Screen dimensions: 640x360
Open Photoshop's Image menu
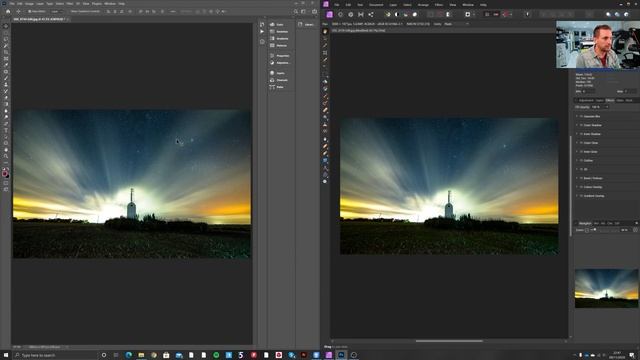pyautogui.click(x=29, y=4)
